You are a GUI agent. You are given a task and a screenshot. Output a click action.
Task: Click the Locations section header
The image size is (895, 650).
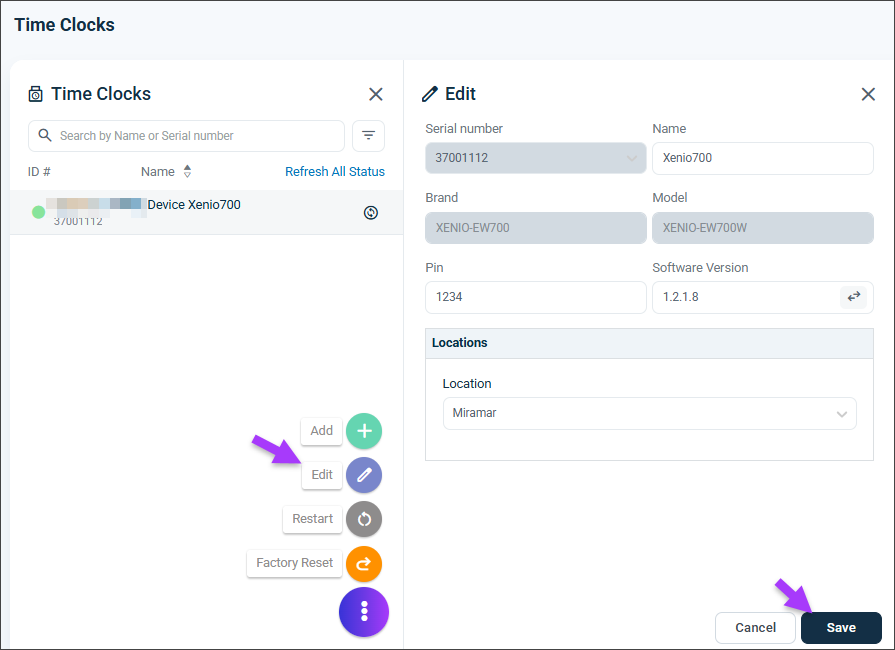pyautogui.click(x=650, y=343)
